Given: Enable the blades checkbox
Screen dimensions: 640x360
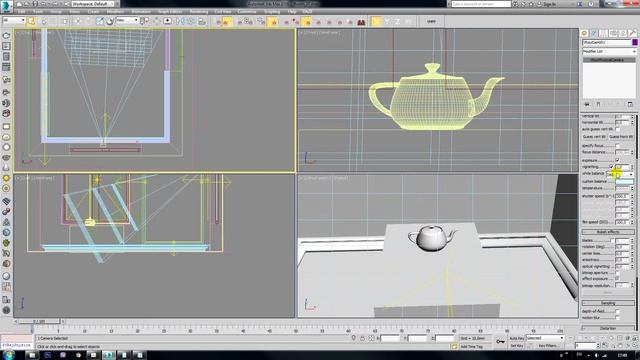Looking at the screenshot, I should pyautogui.click(x=612, y=240).
